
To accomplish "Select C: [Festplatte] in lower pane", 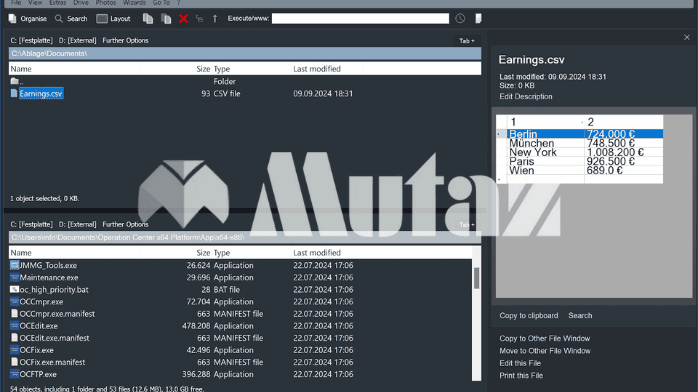I will click(31, 224).
